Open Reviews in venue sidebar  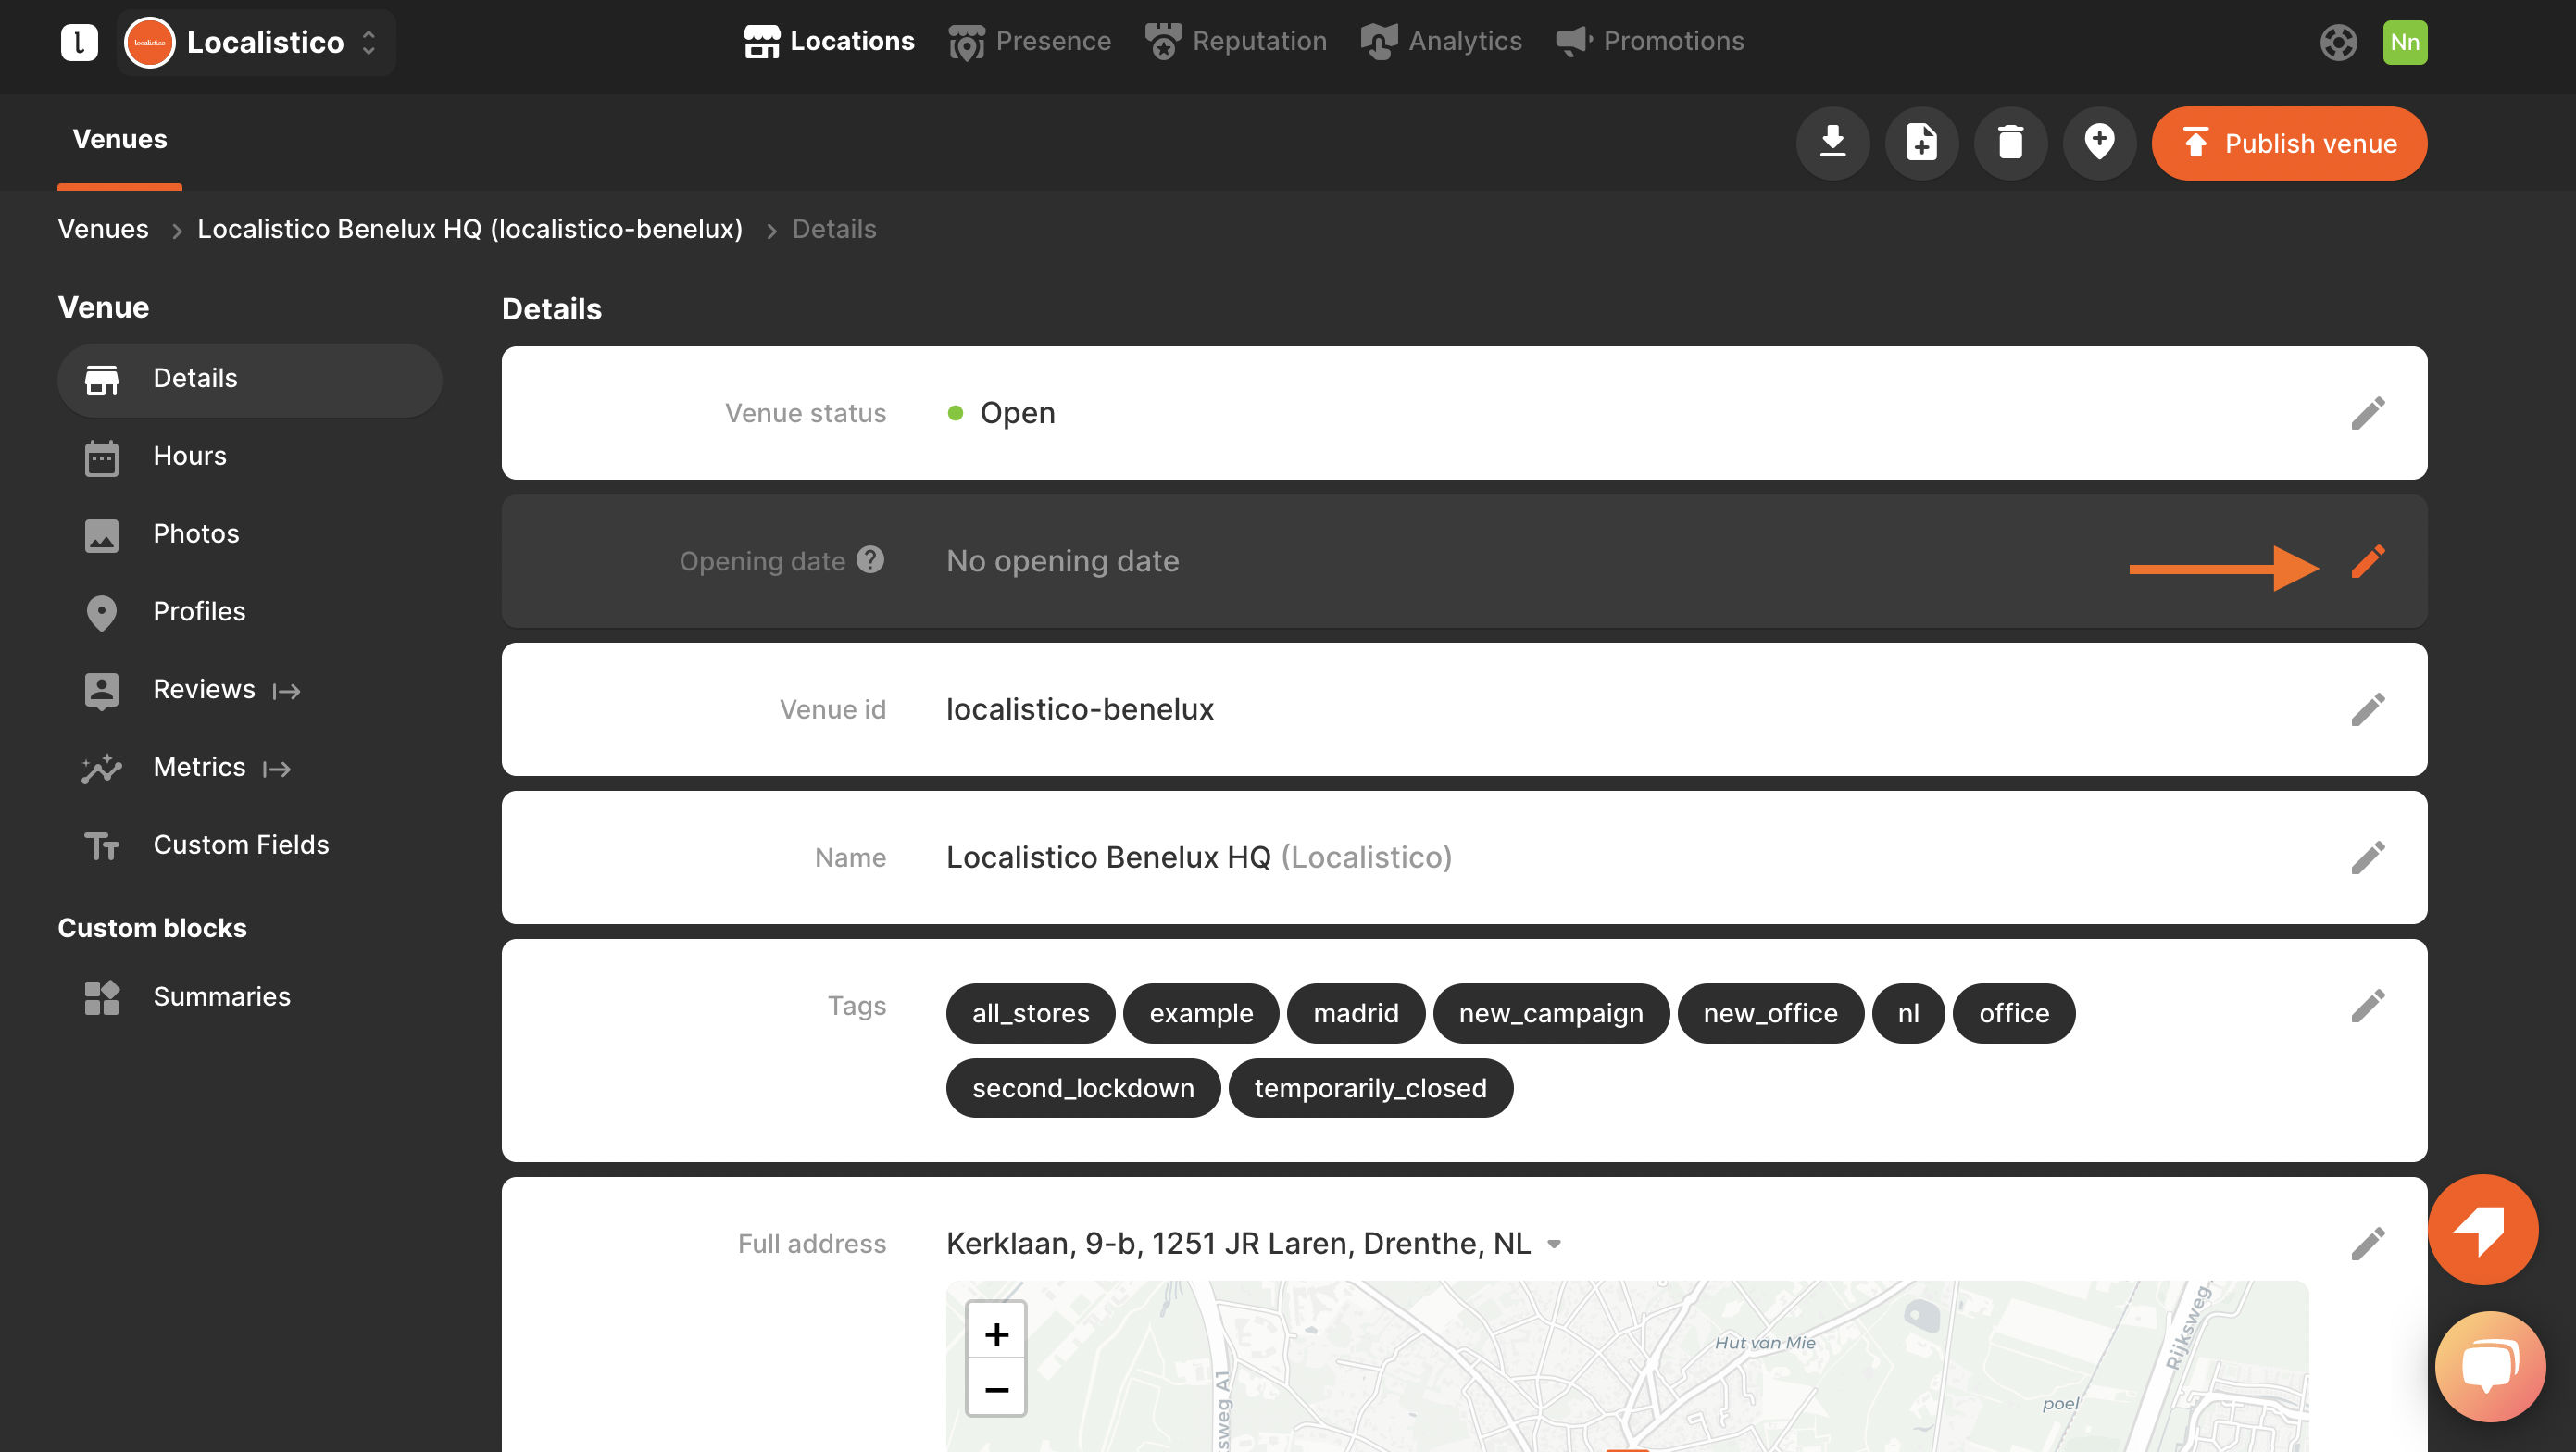pyautogui.click(x=249, y=690)
